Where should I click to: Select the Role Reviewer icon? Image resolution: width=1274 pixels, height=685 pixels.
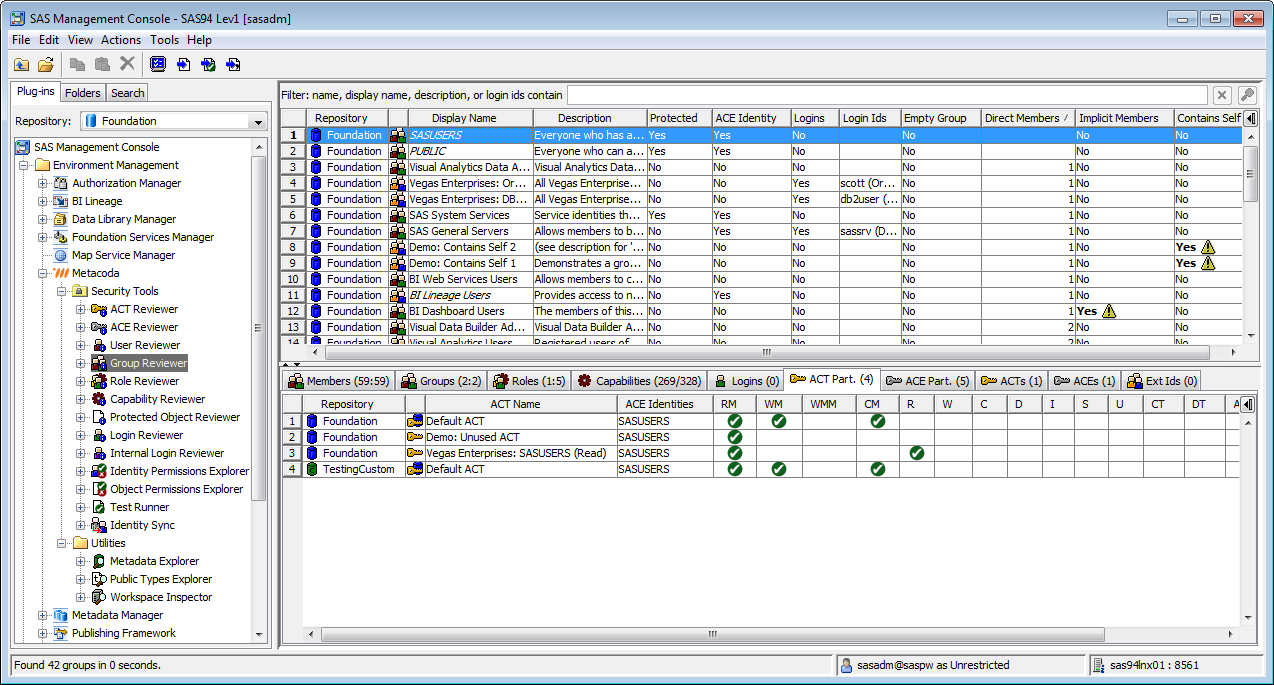[99, 381]
